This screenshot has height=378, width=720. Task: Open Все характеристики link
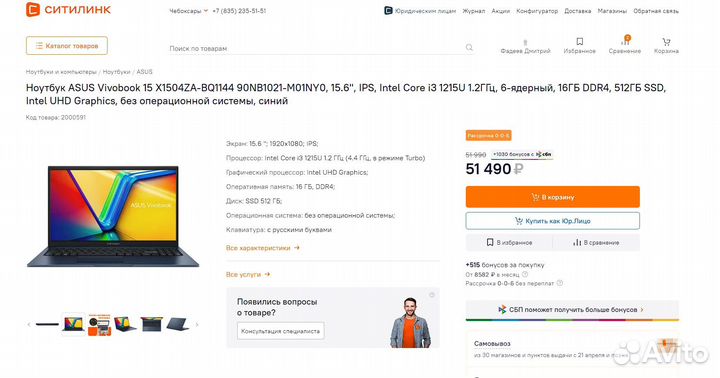coord(263,248)
